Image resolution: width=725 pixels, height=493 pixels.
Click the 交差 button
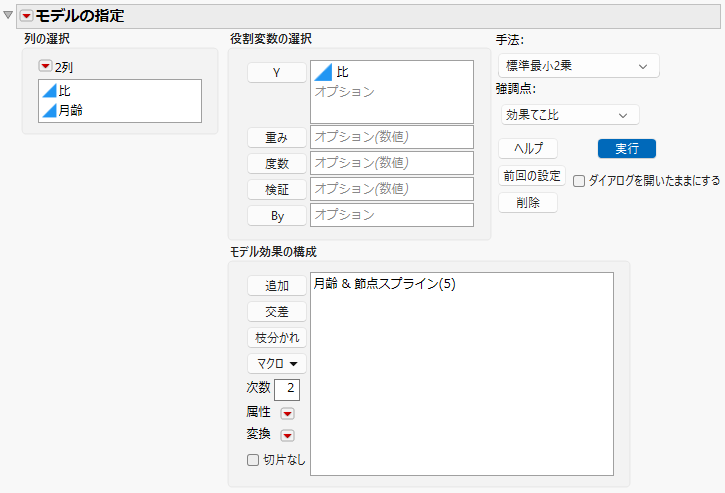pyautogui.click(x=276, y=311)
